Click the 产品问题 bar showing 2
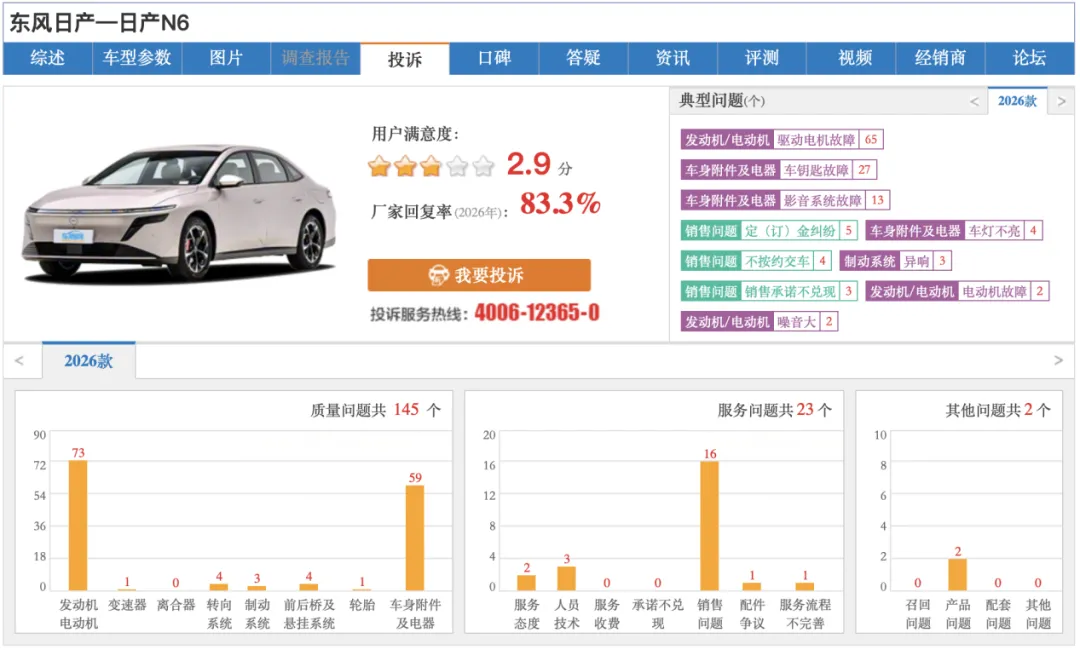 coord(957,575)
